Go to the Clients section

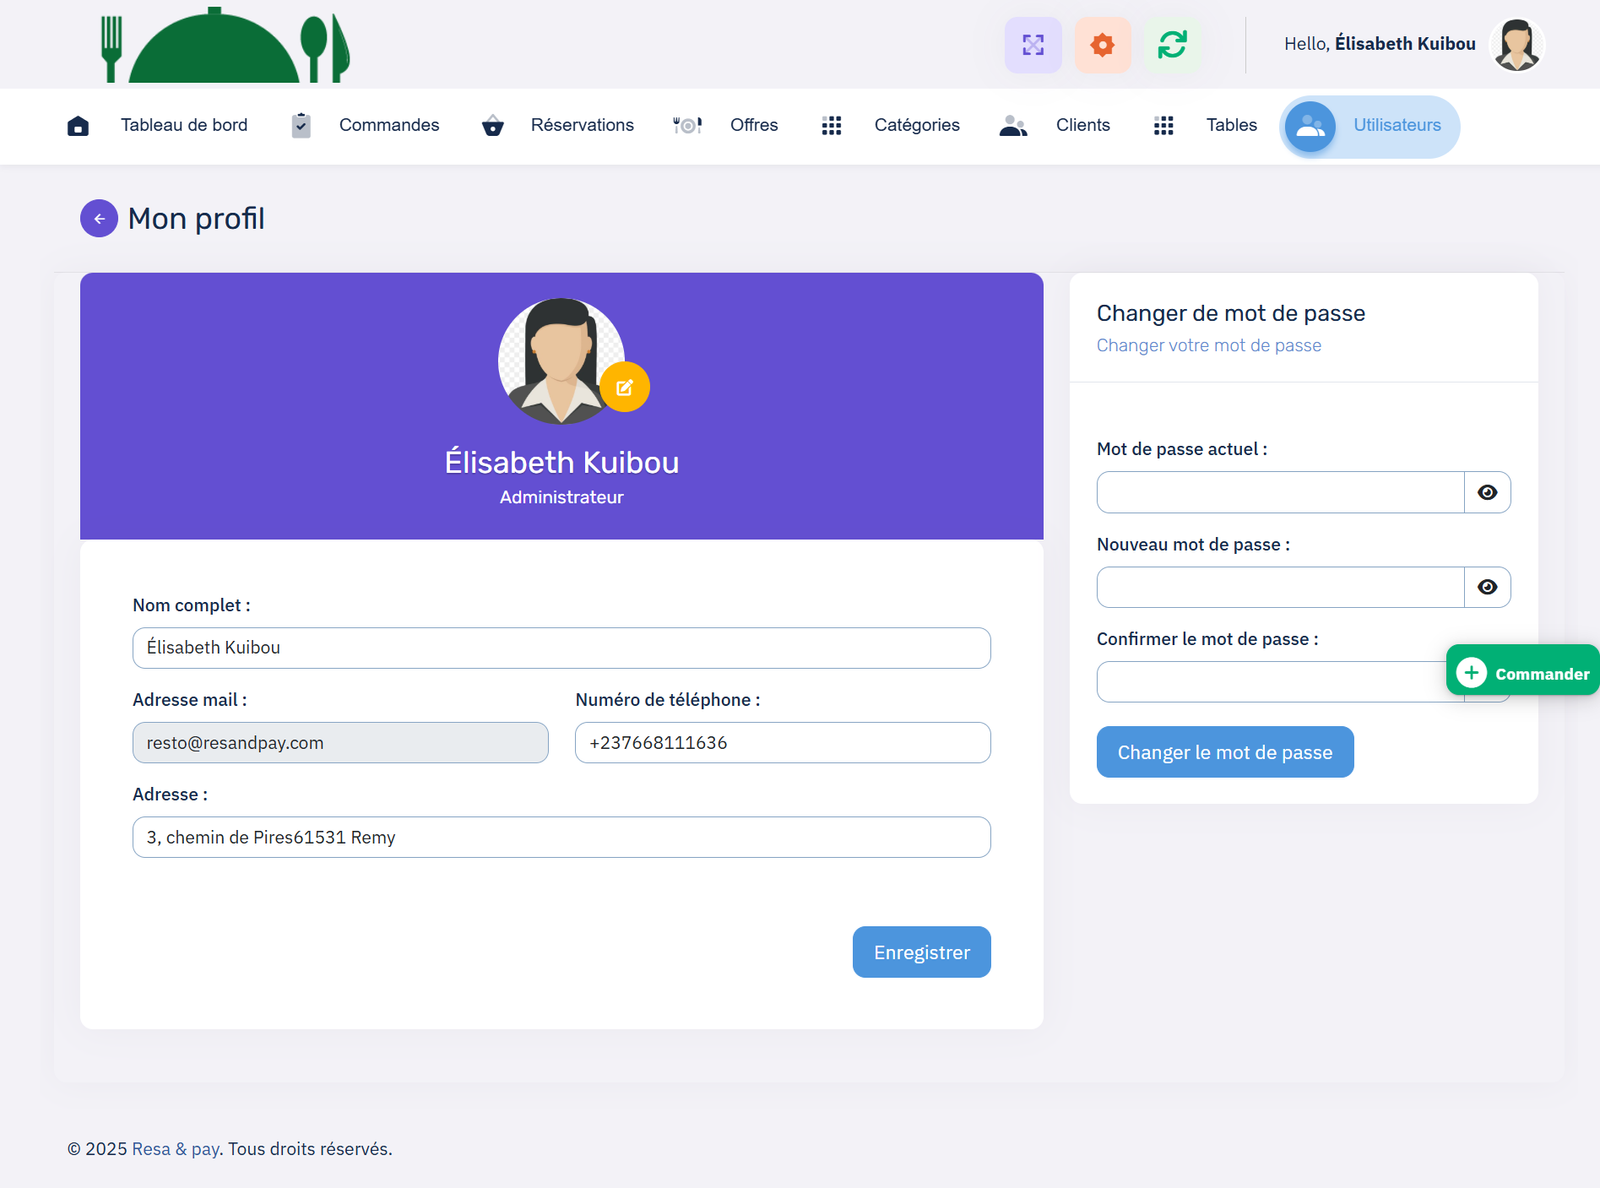click(x=1082, y=125)
